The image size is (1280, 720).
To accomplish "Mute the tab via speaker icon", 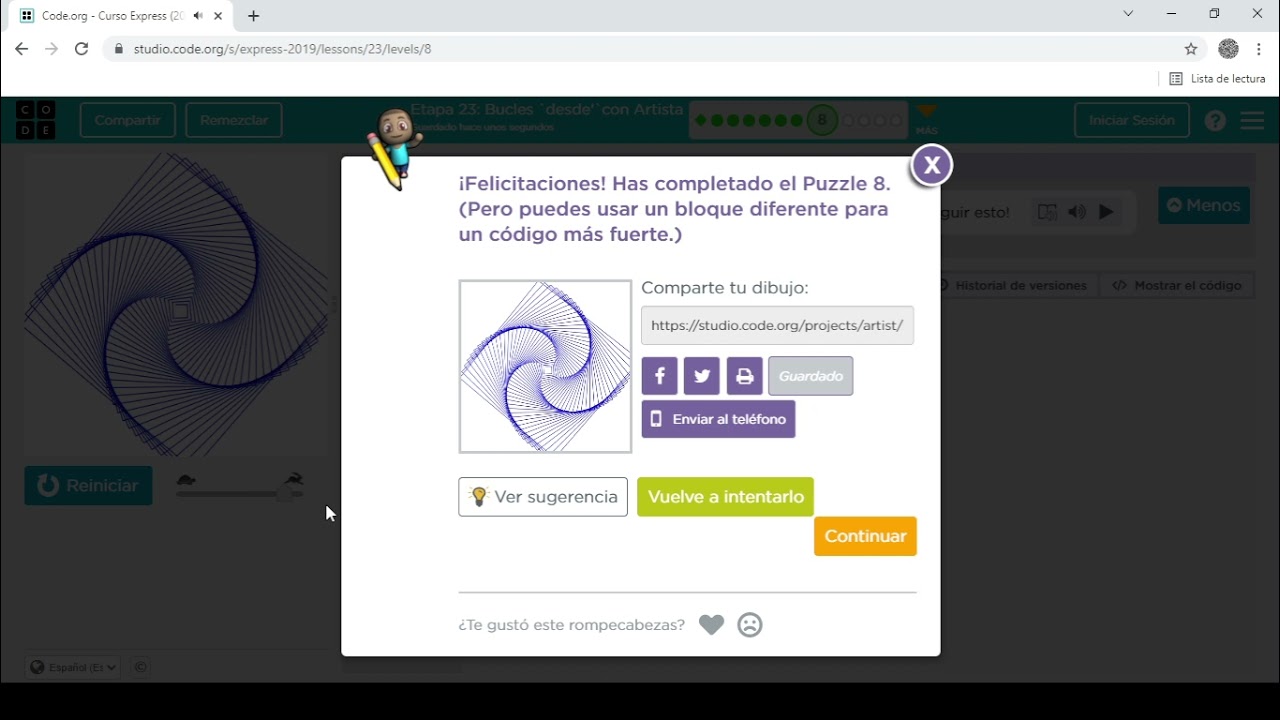I will click(198, 16).
